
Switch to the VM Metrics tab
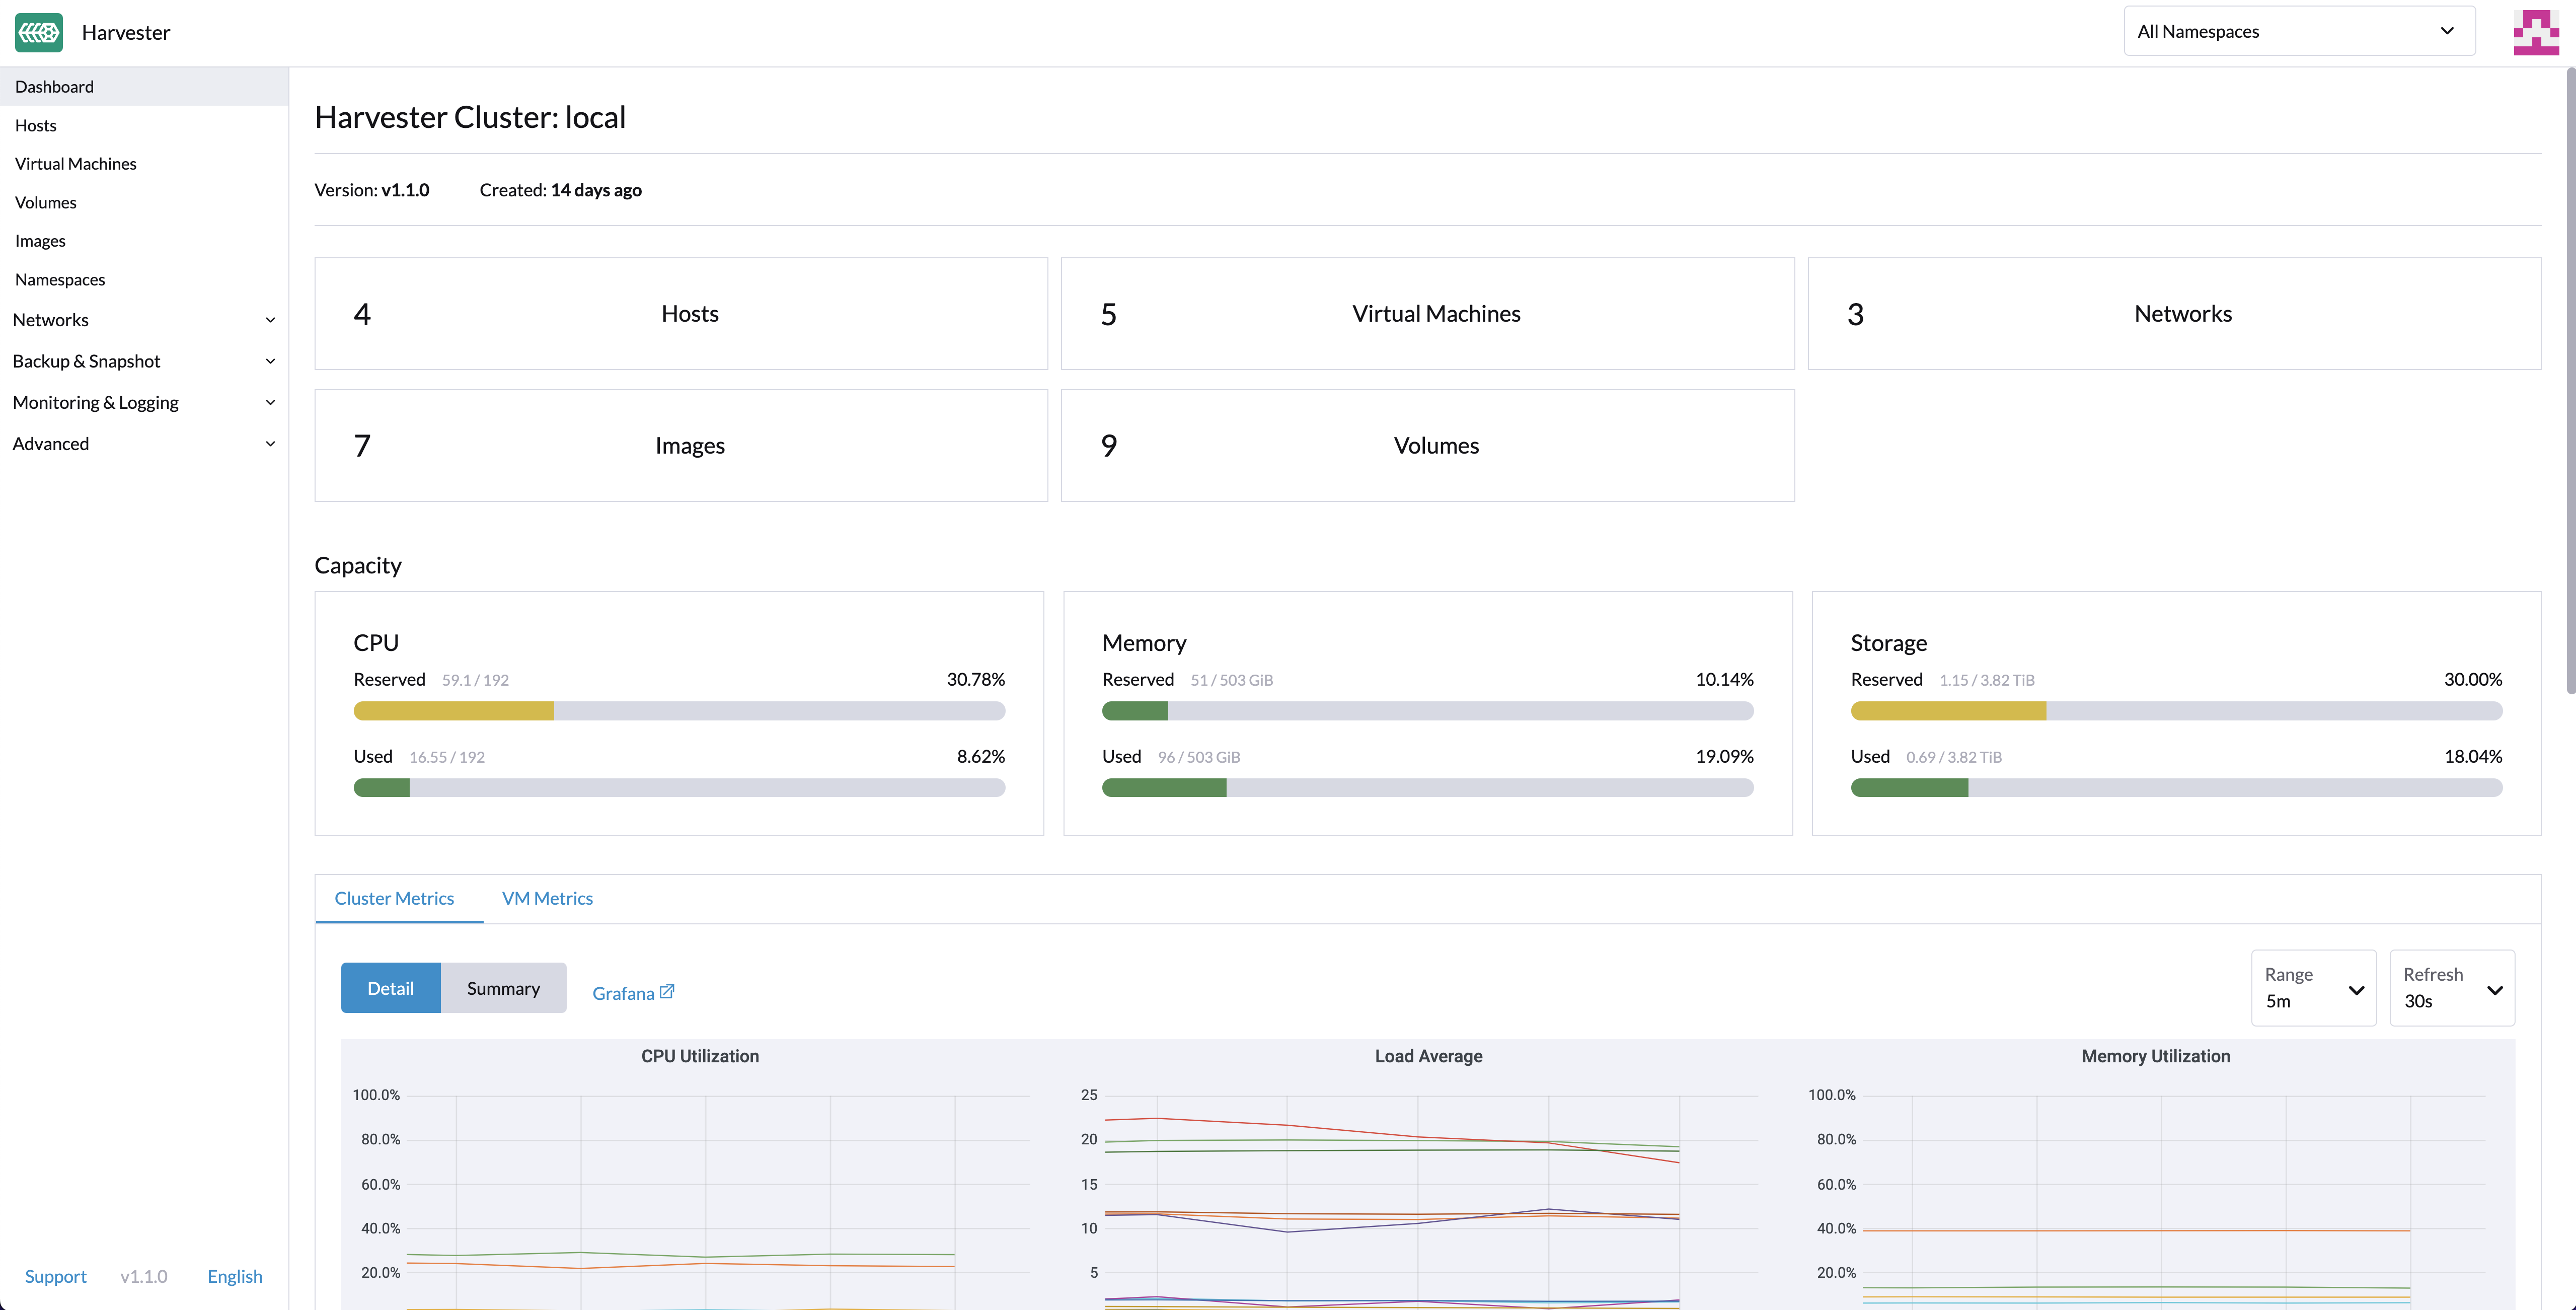(x=547, y=898)
